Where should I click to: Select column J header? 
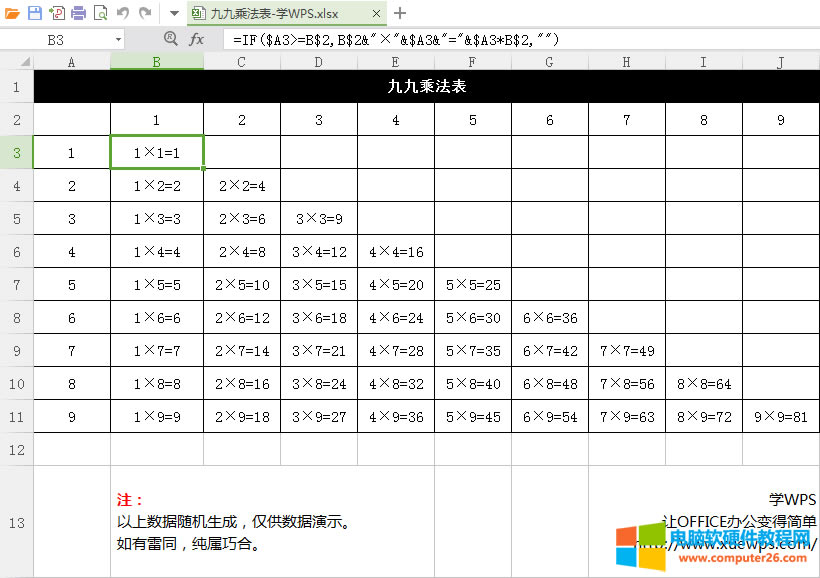(x=781, y=62)
